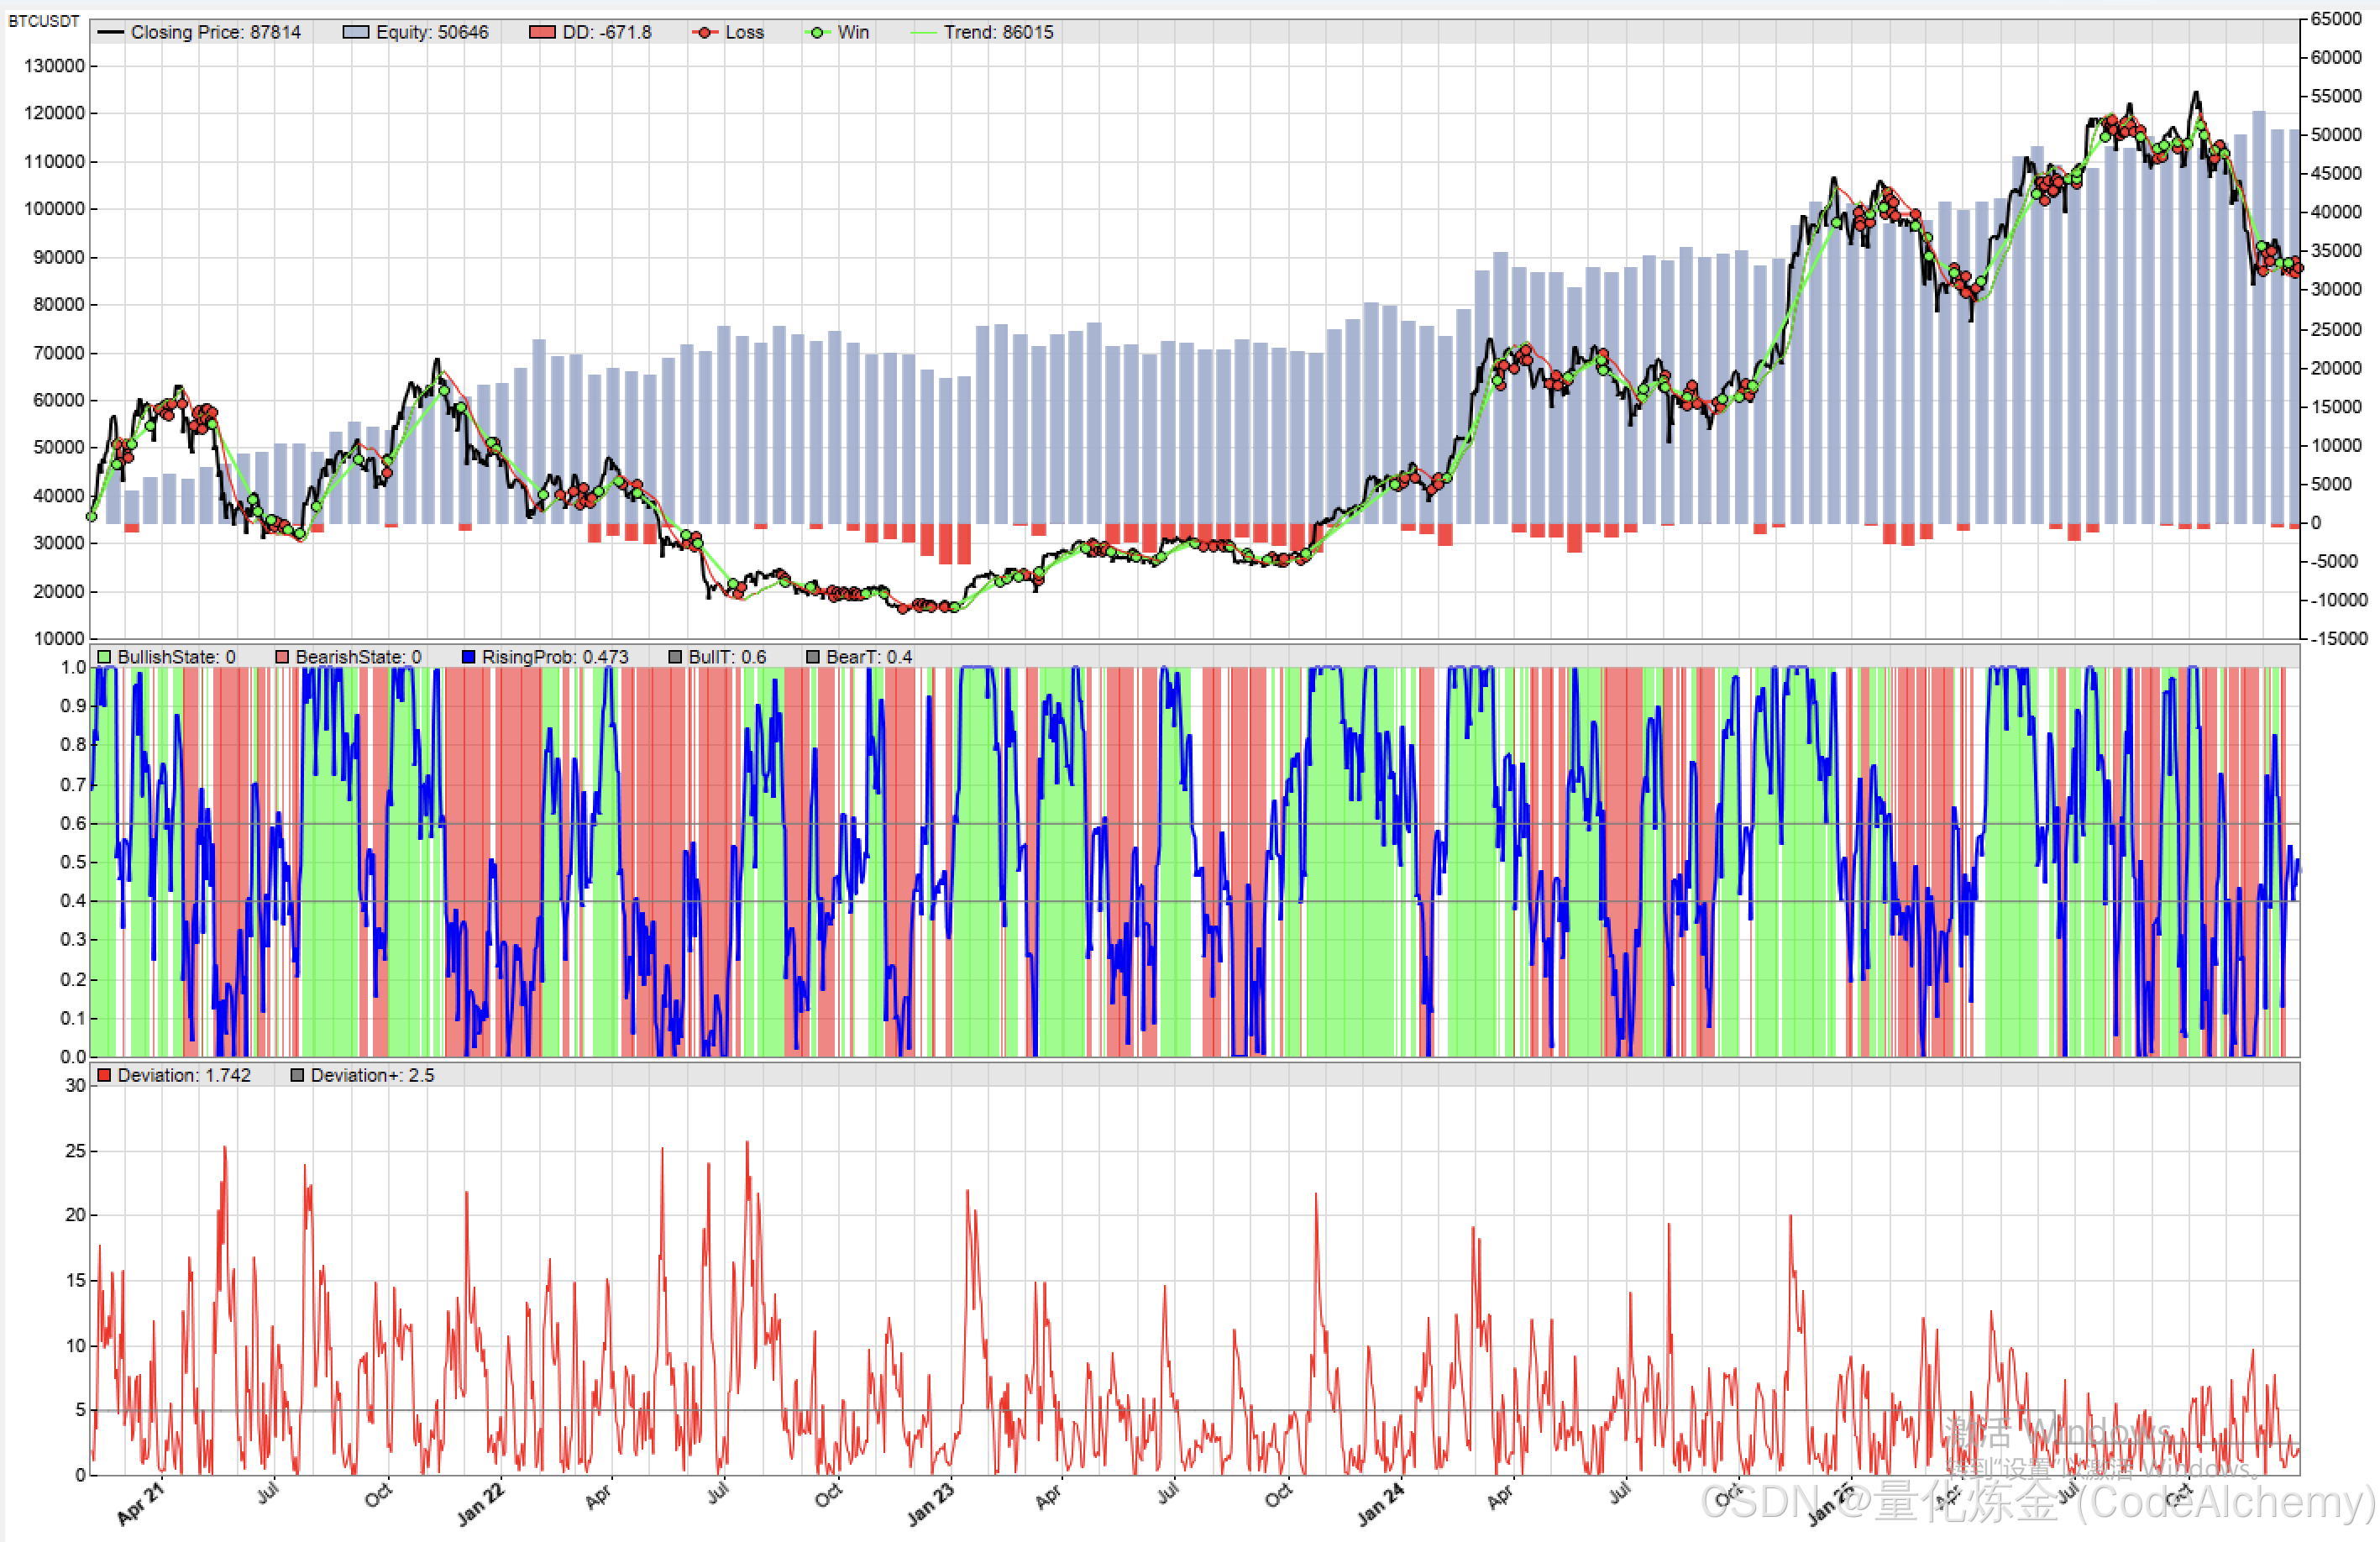The width and height of the screenshot is (2380, 1542).
Task: Click the 'Apr 21' date axis label
Action: point(139,1504)
